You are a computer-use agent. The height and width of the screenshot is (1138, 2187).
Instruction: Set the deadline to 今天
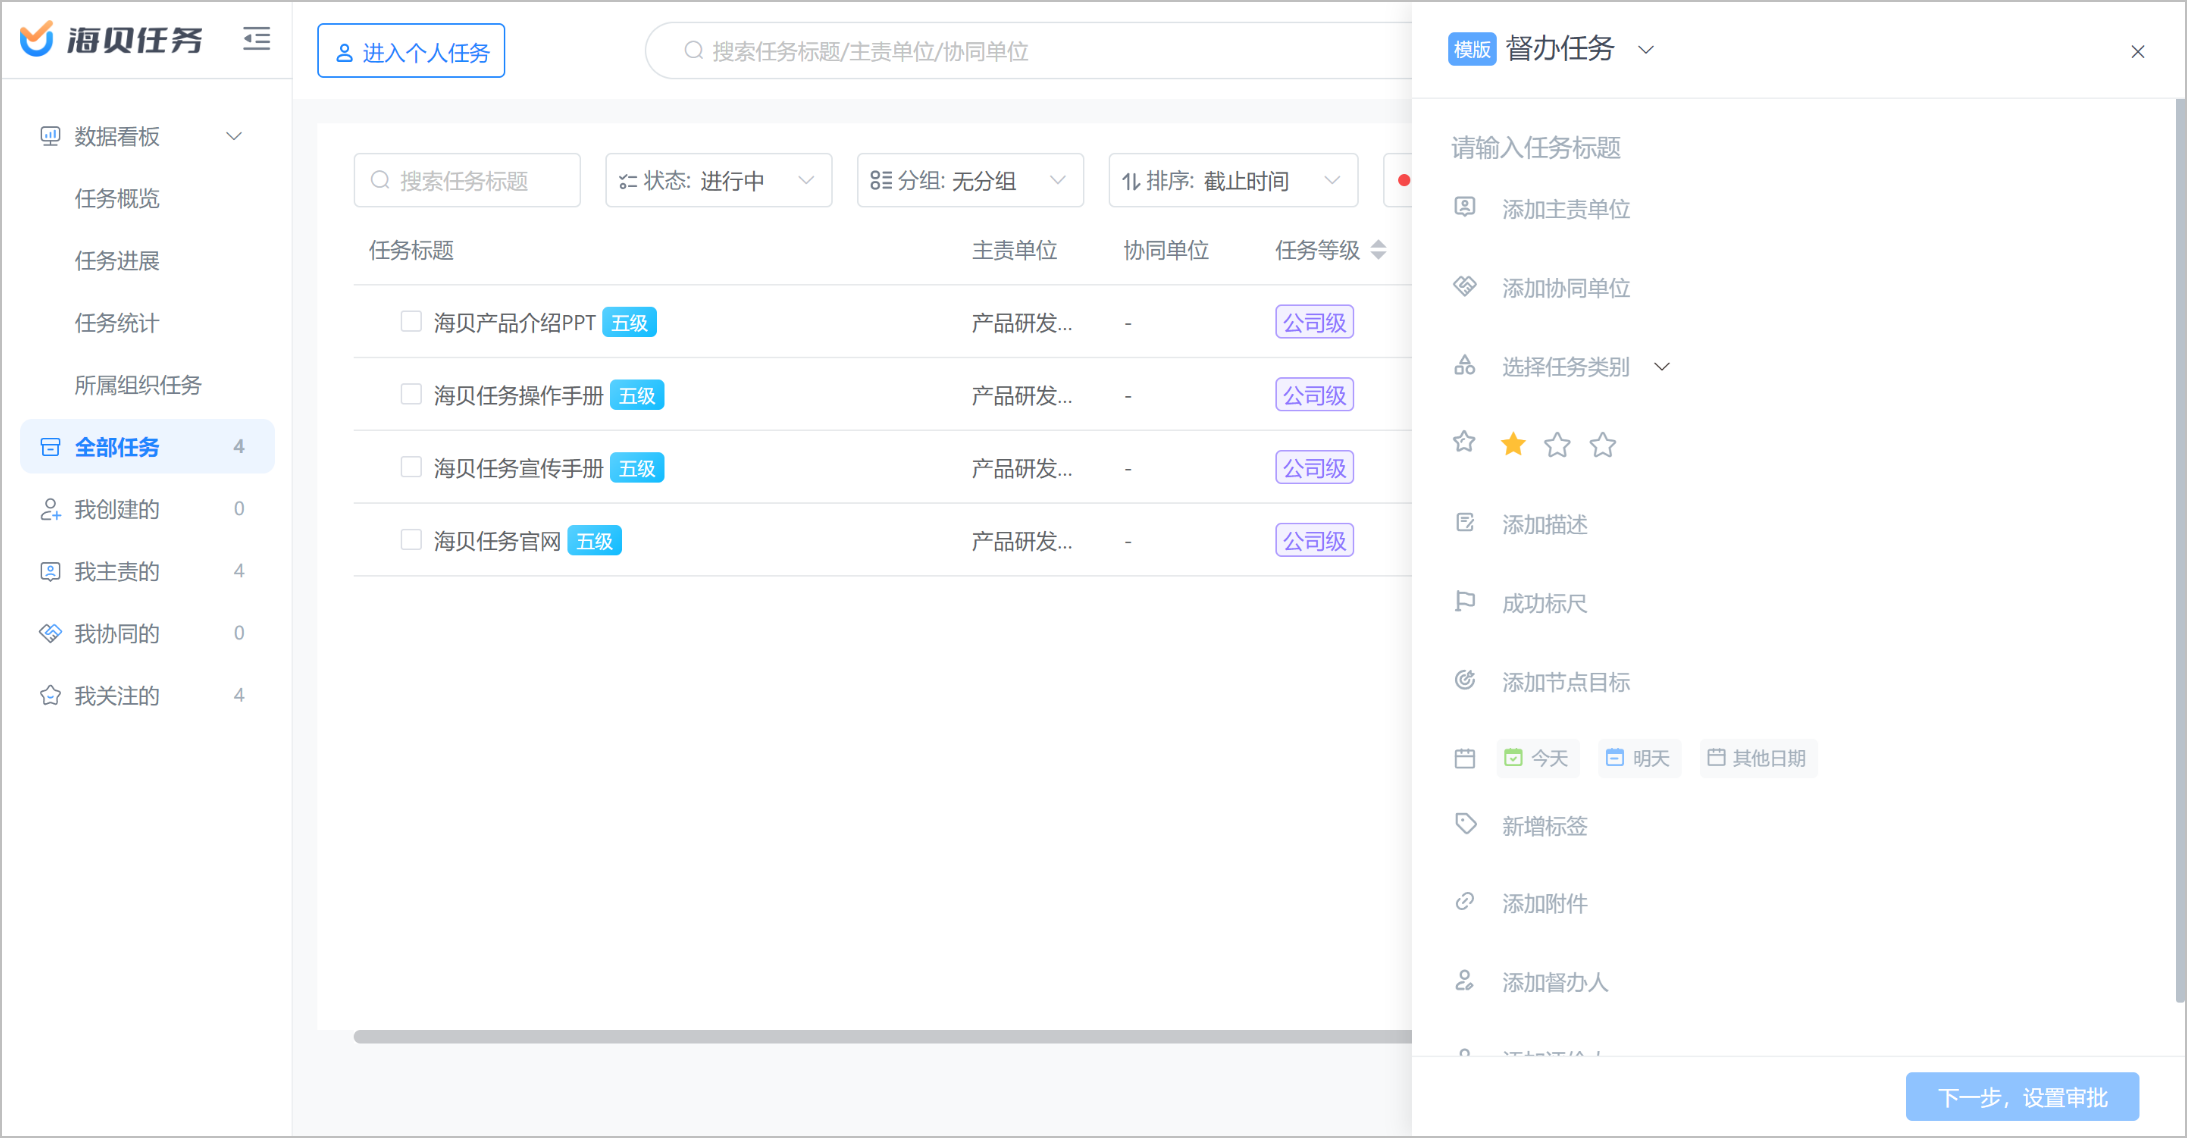point(1538,758)
